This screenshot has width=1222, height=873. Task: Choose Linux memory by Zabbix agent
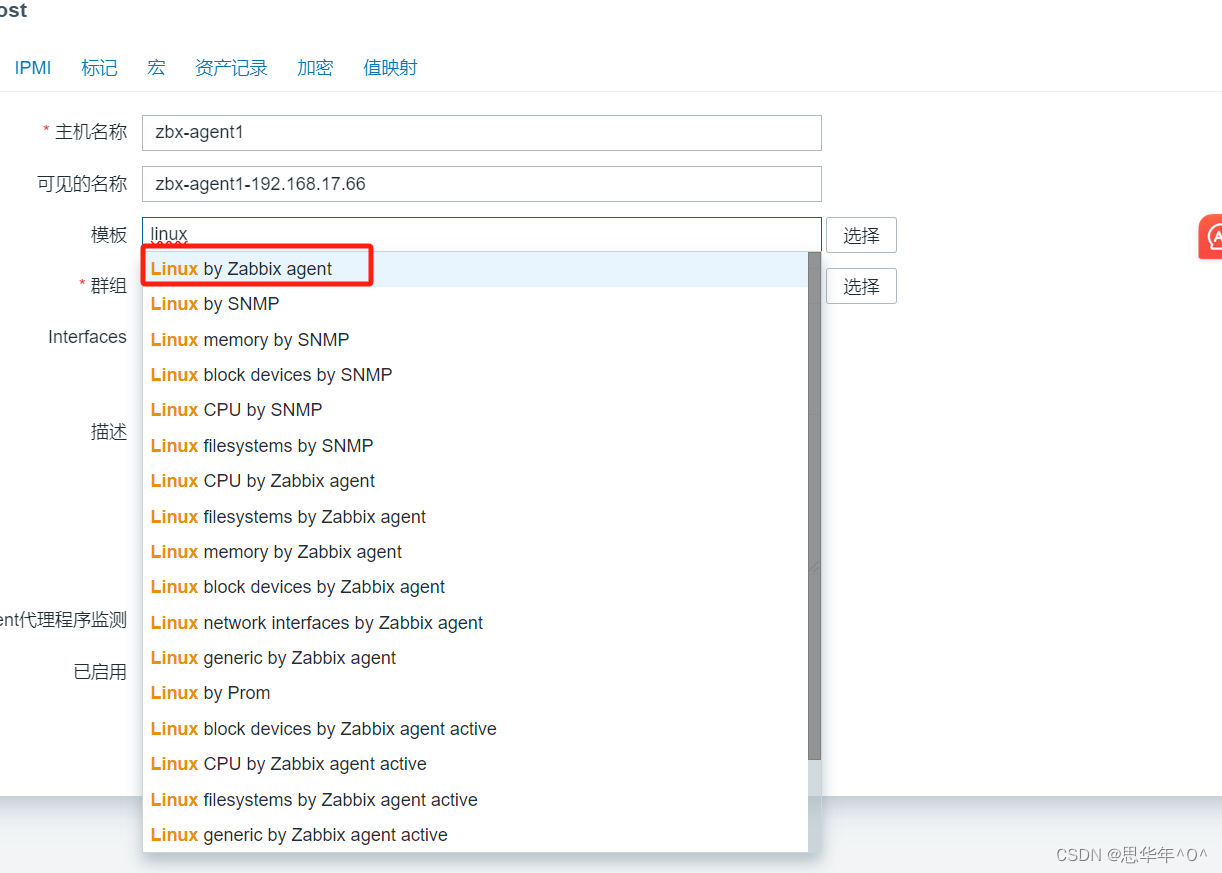[475, 552]
